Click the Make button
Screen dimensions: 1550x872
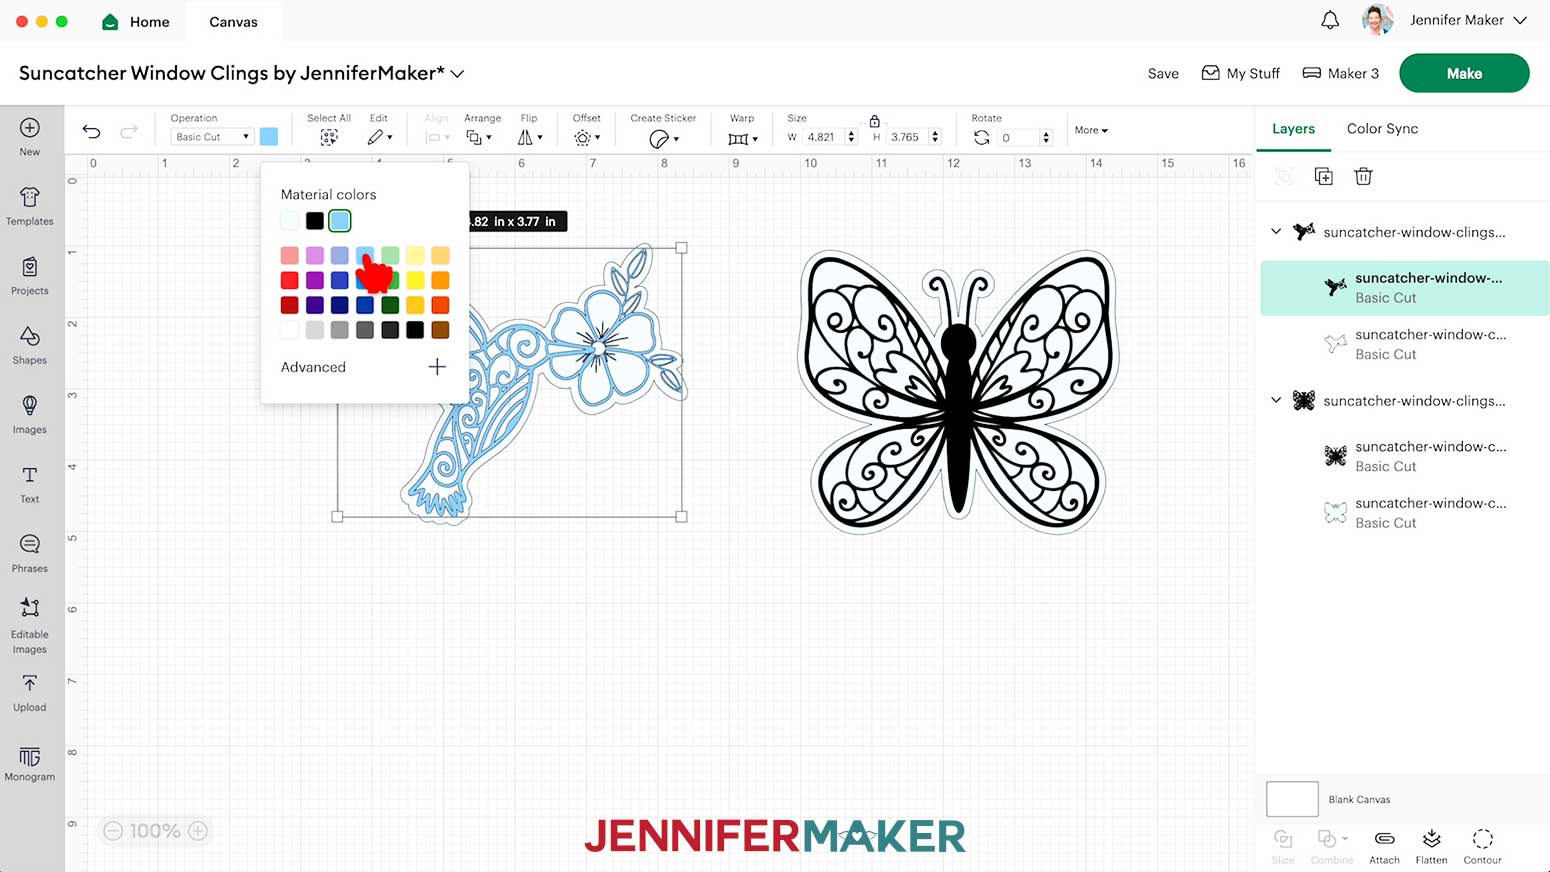pyautogui.click(x=1464, y=73)
